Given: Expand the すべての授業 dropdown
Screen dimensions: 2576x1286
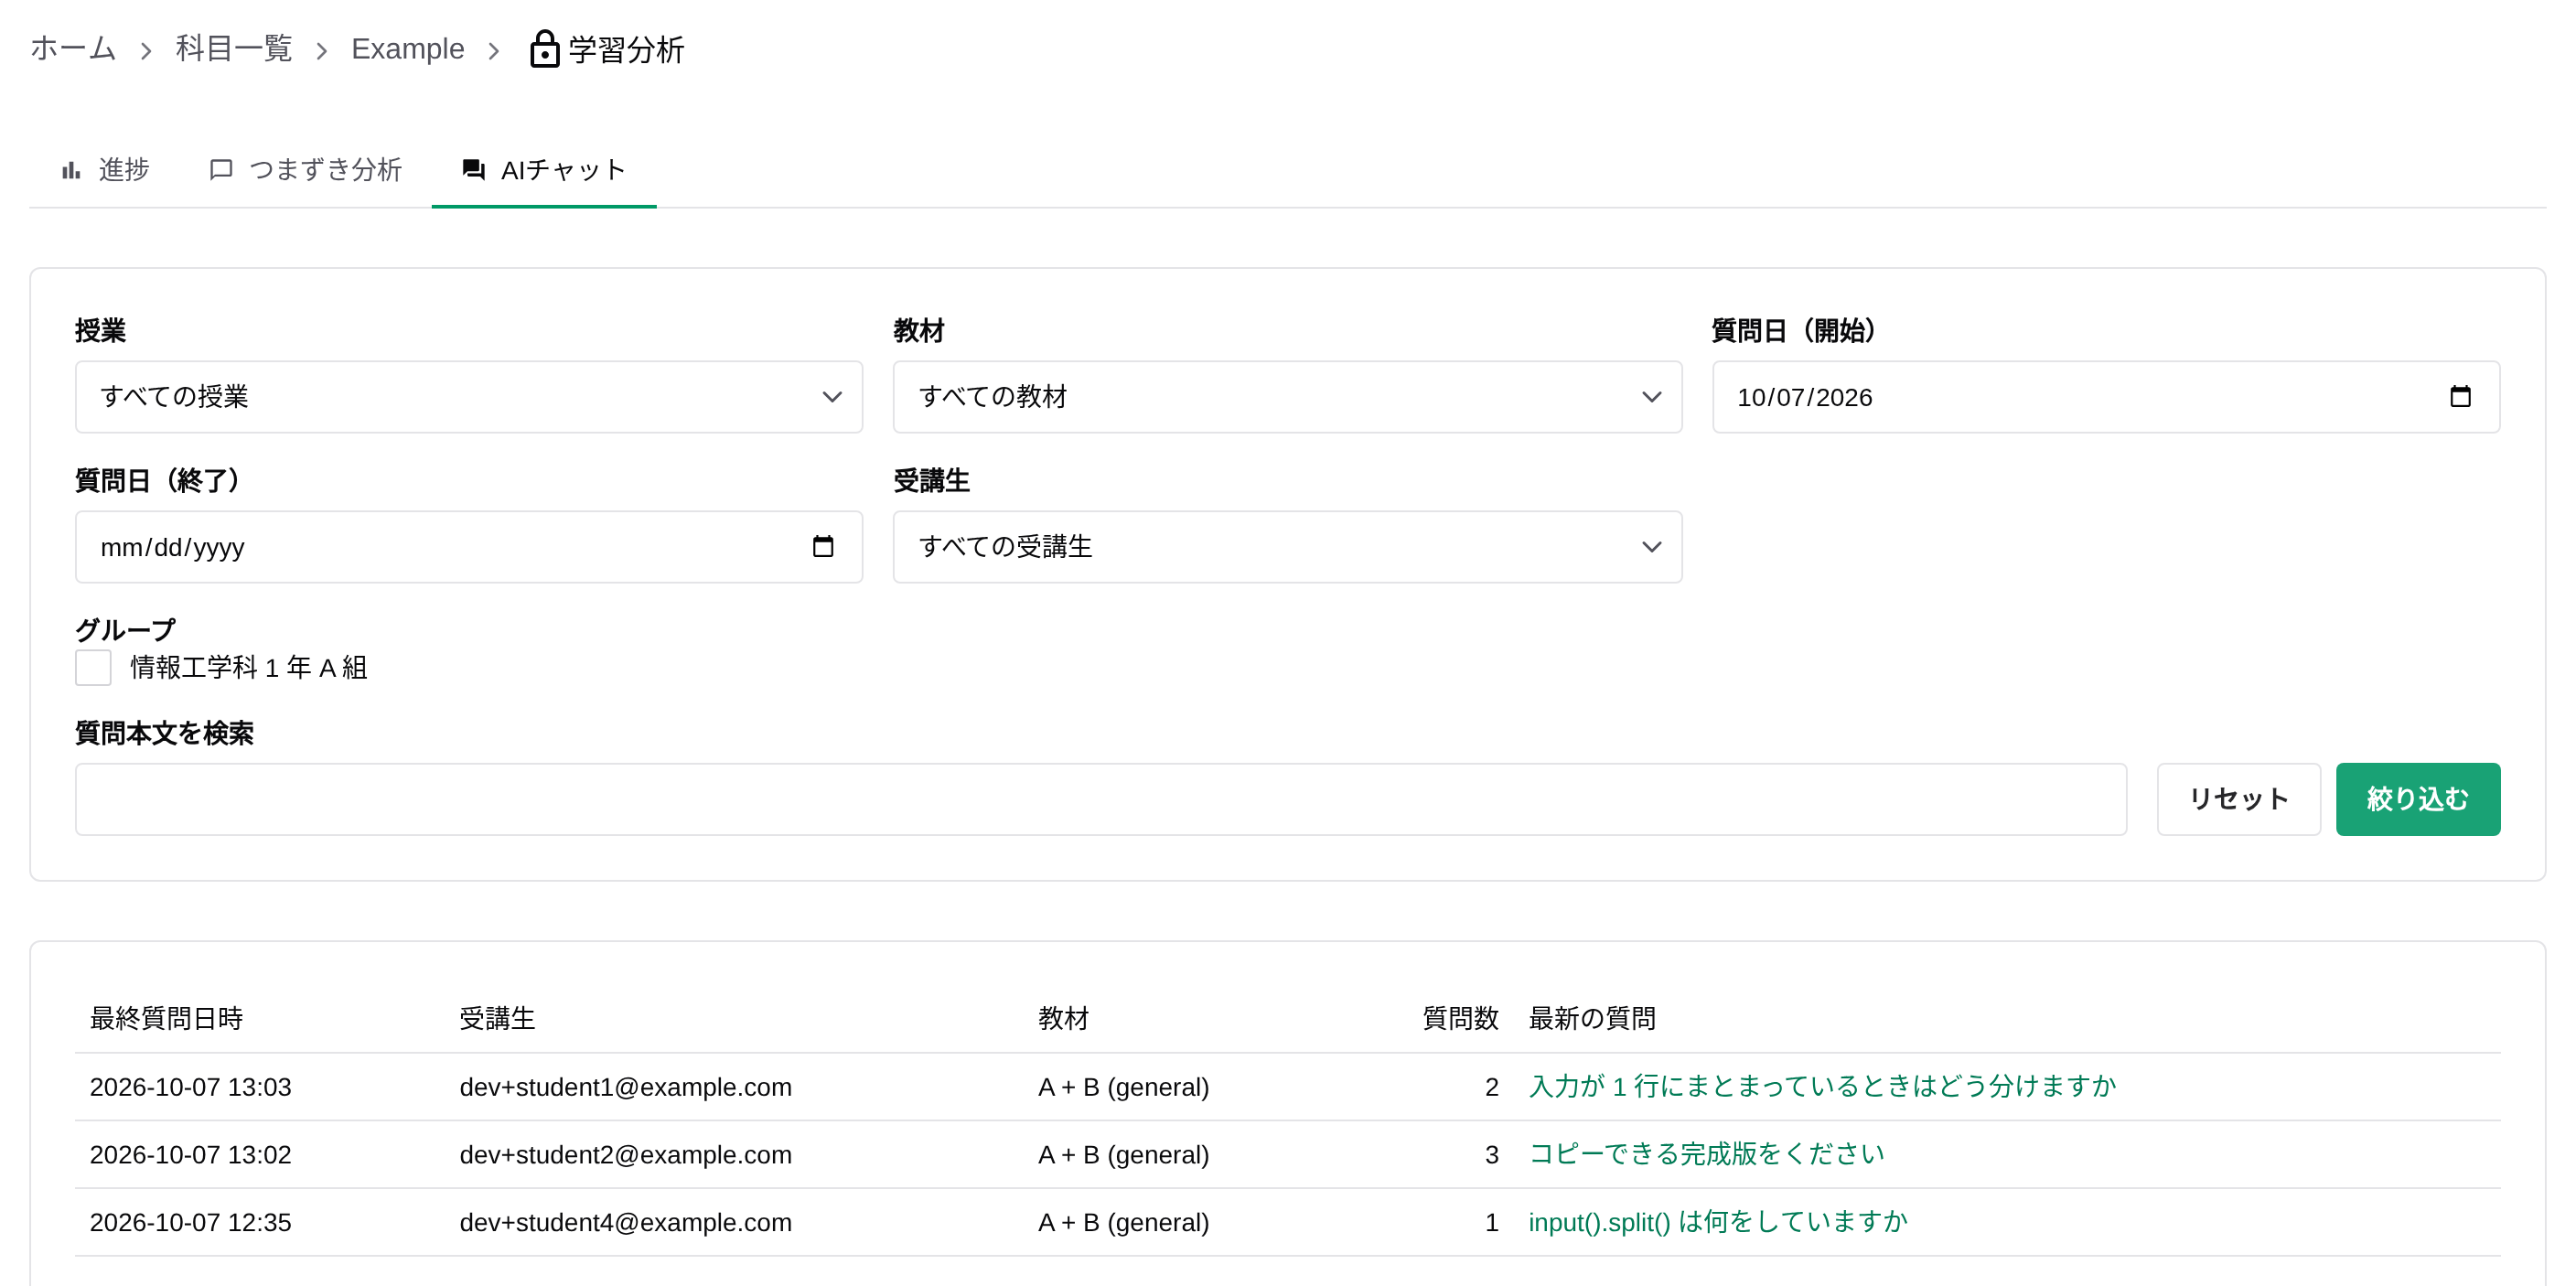Looking at the screenshot, I should pyautogui.click(x=469, y=397).
